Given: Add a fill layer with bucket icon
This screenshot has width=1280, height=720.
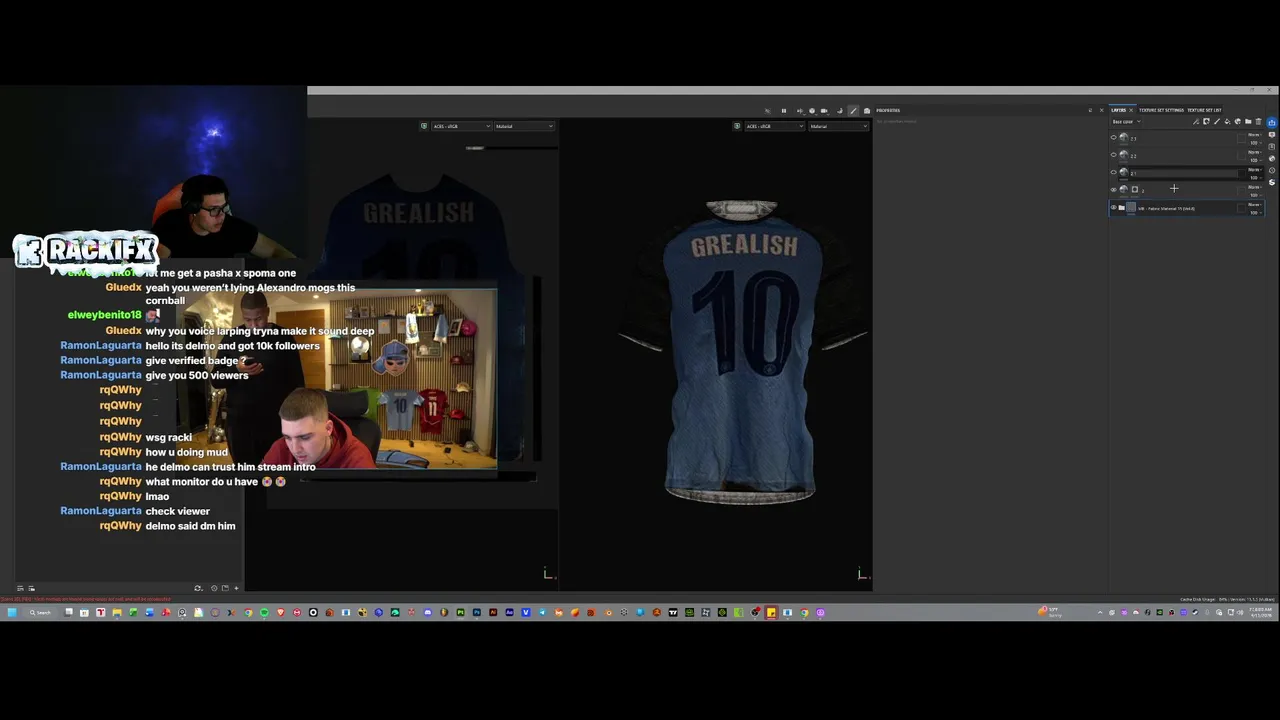Looking at the screenshot, I should pos(1227,122).
